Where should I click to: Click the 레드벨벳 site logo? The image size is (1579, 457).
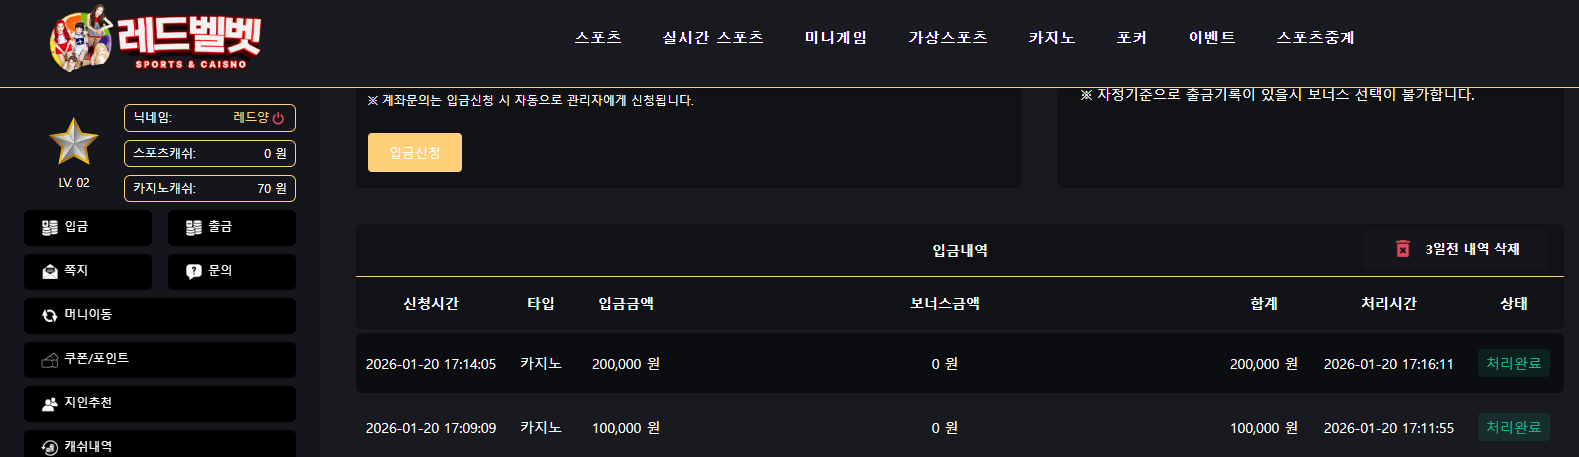click(155, 40)
